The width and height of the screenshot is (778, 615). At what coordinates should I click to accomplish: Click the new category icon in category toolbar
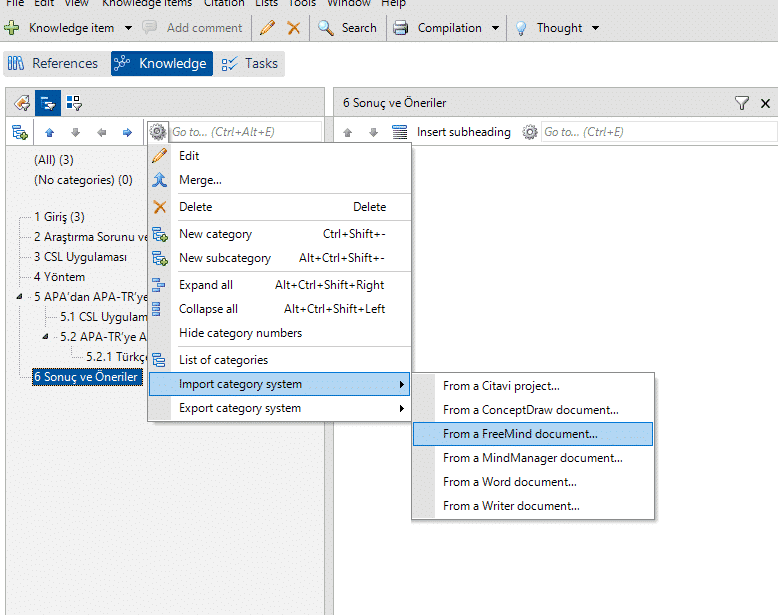20,132
